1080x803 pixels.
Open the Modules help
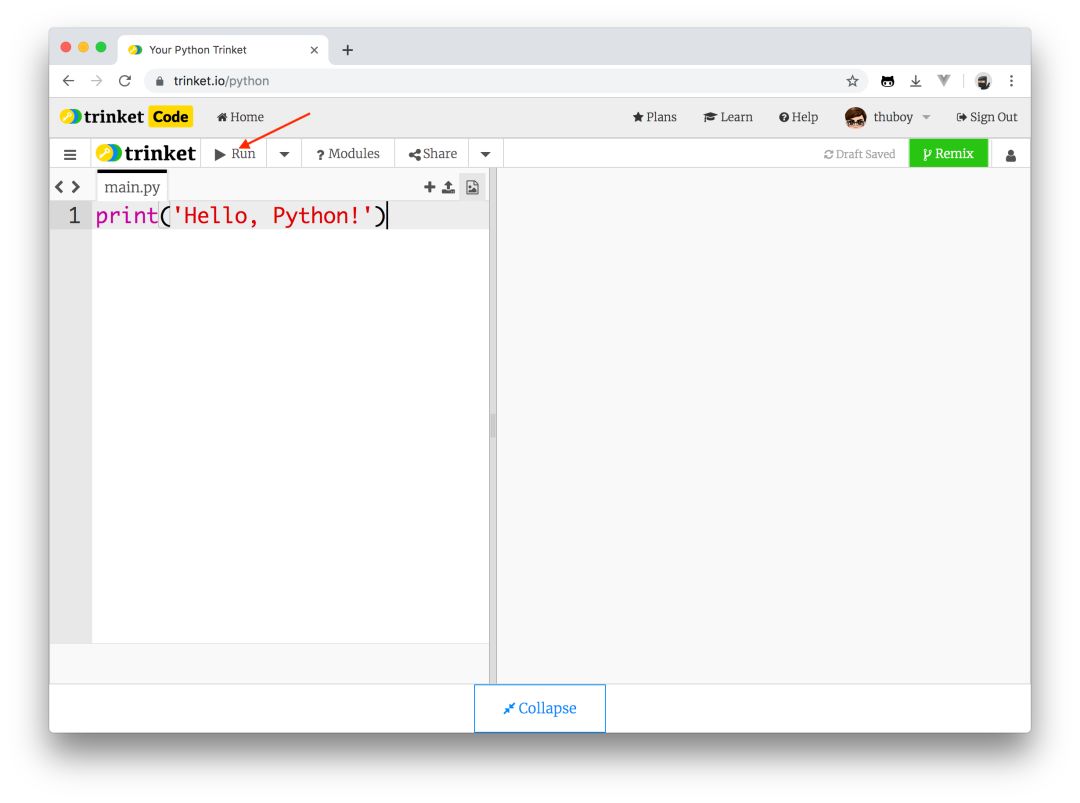(348, 154)
